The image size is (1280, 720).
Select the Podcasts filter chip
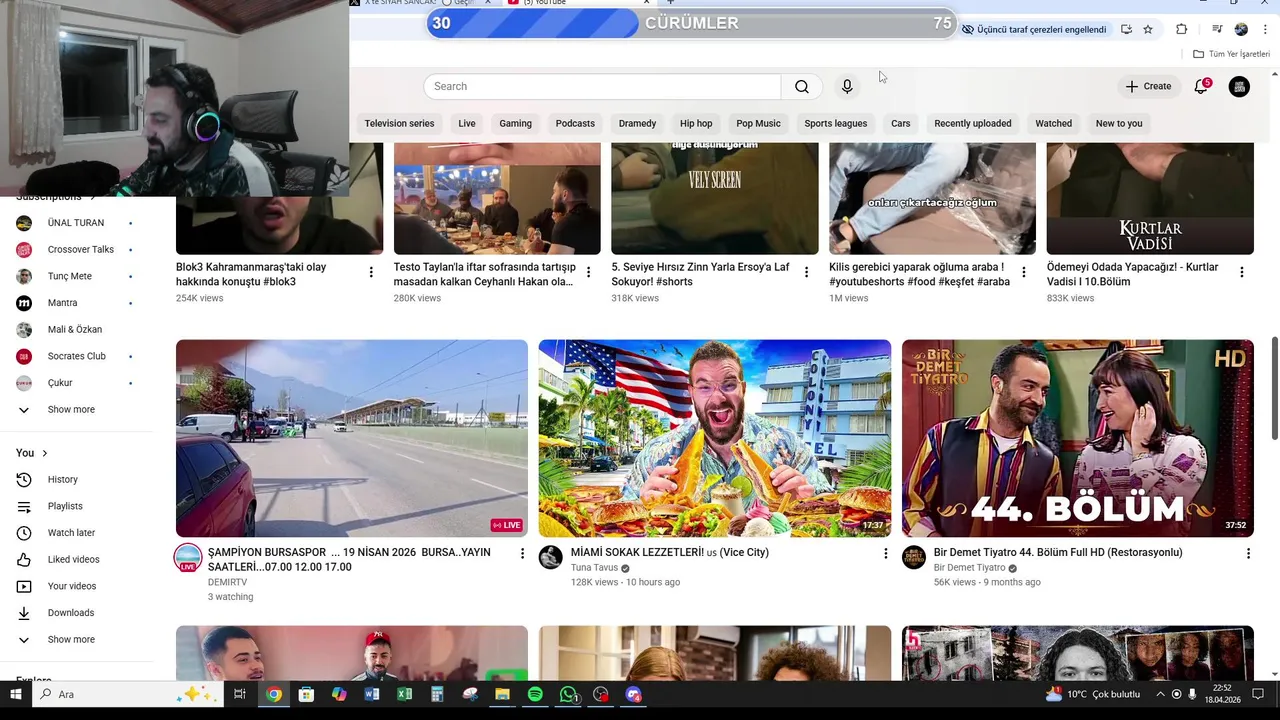pyautogui.click(x=575, y=124)
